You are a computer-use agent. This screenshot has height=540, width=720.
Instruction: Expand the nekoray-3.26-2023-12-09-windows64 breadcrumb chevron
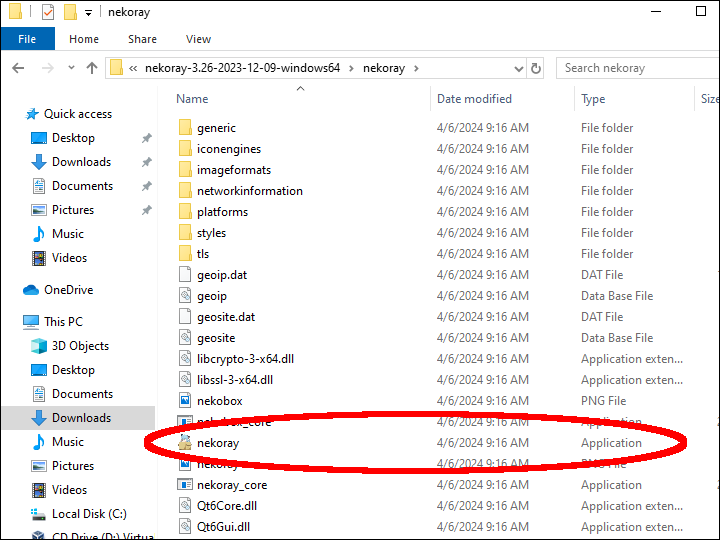(x=351, y=68)
